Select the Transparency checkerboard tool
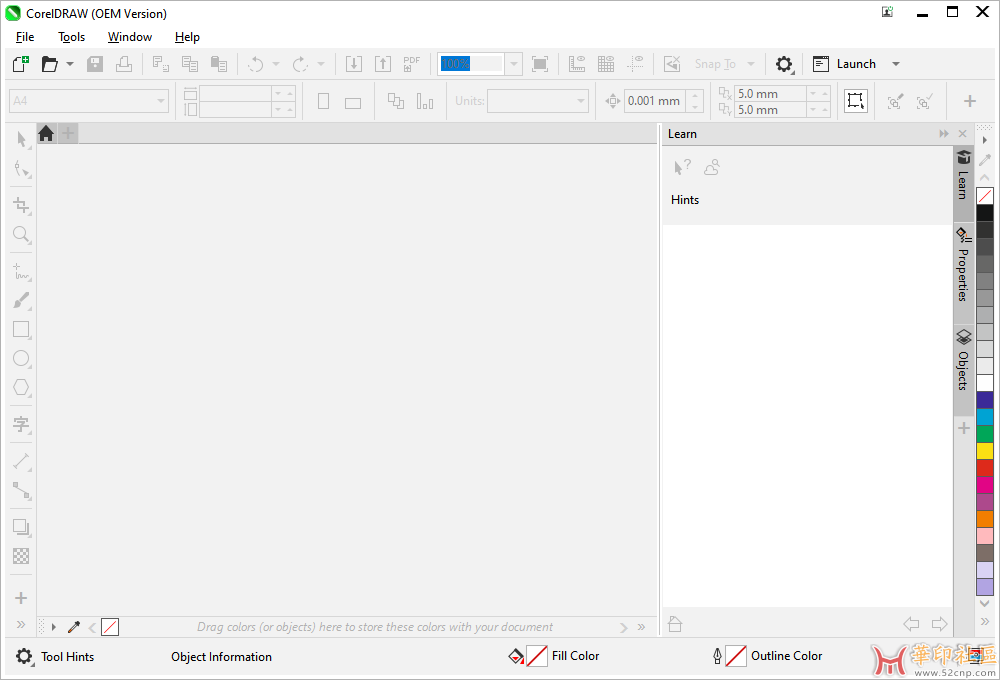This screenshot has width=1000, height=680. point(22,556)
